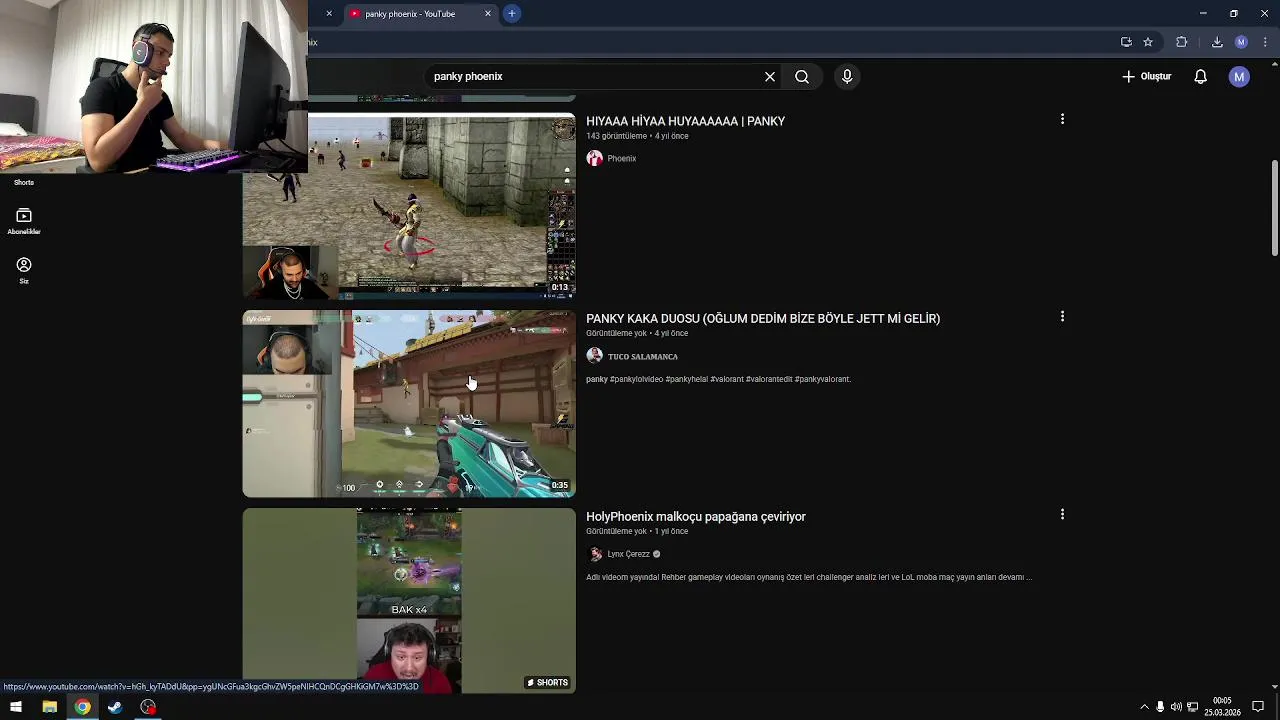Open video titled PANKY KAKA DUOSU
Image resolution: width=1280 pixels, height=720 pixels.
tap(763, 319)
